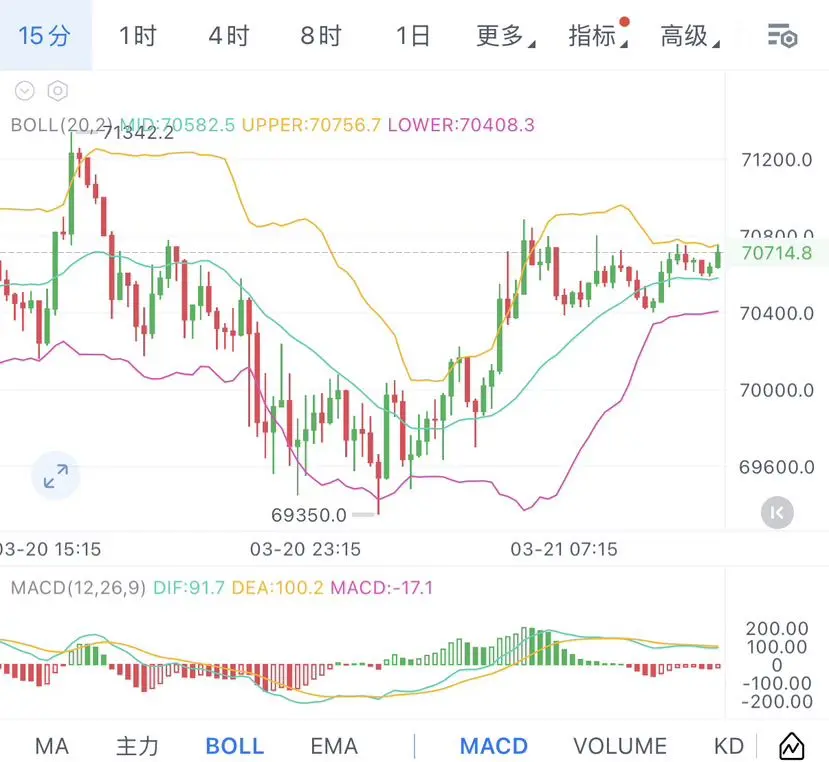Open chart settings list icon at top right
This screenshot has height=762, width=829.
tap(782, 36)
